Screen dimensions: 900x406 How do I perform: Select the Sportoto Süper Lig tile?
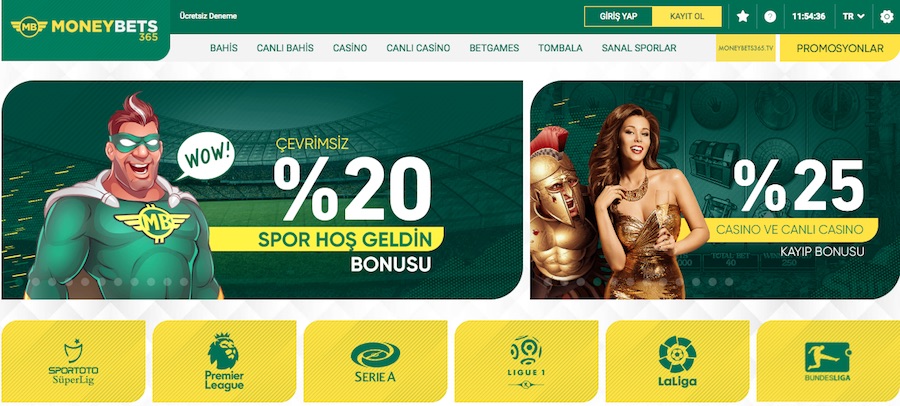(73, 361)
